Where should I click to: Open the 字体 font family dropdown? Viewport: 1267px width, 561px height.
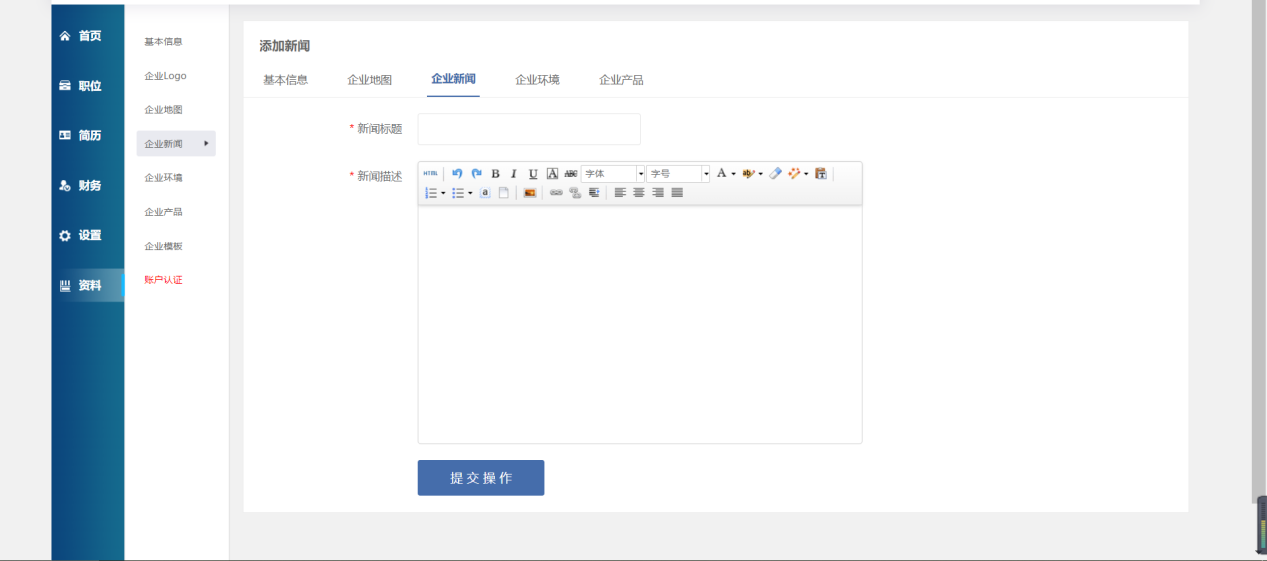(x=614, y=174)
